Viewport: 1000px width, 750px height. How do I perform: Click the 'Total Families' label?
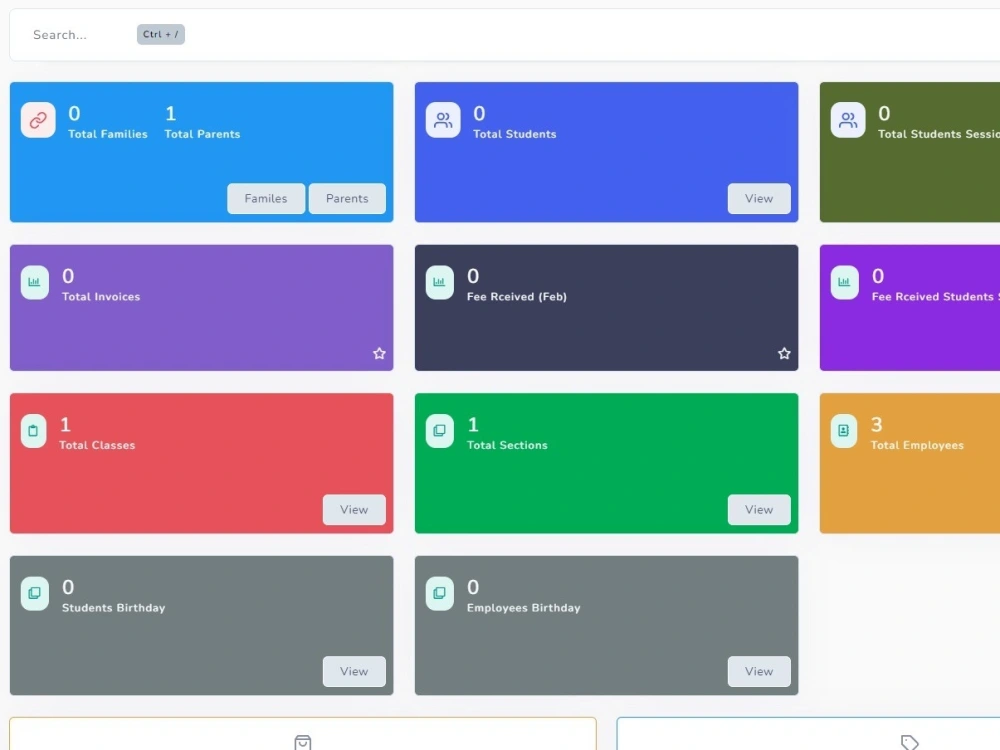click(108, 134)
